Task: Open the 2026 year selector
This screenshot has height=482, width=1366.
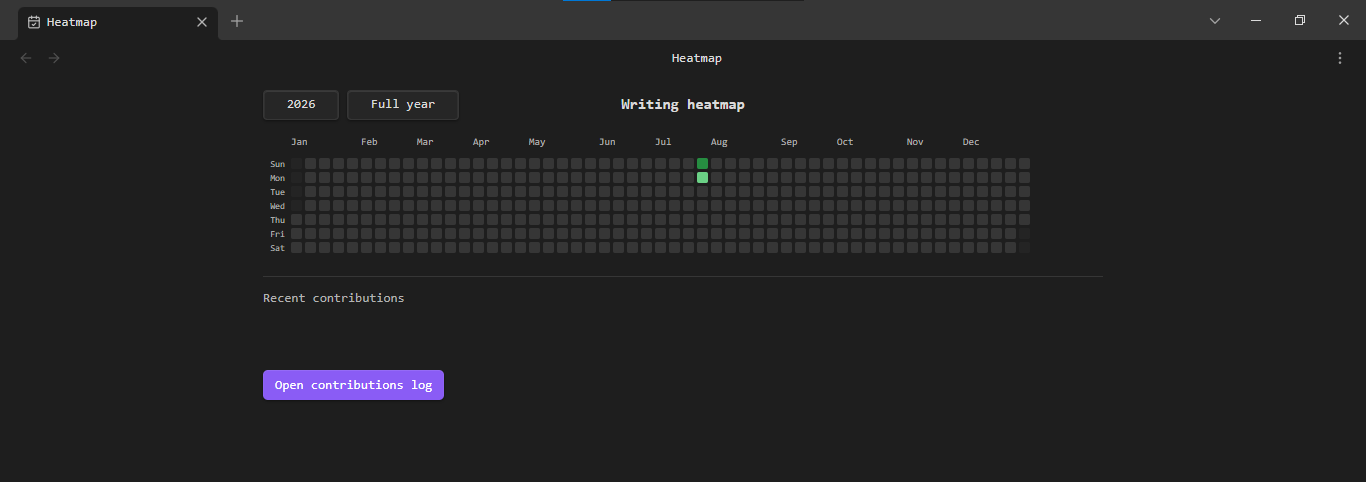Action: pos(301,105)
